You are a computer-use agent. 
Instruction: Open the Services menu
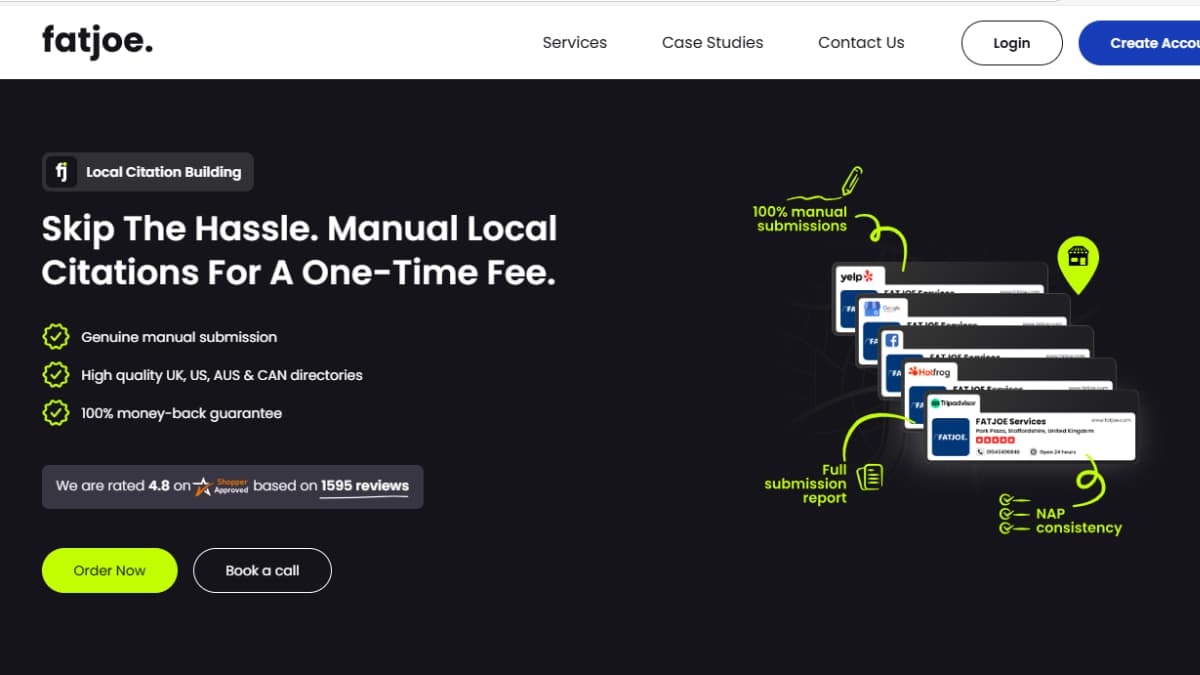click(x=574, y=43)
